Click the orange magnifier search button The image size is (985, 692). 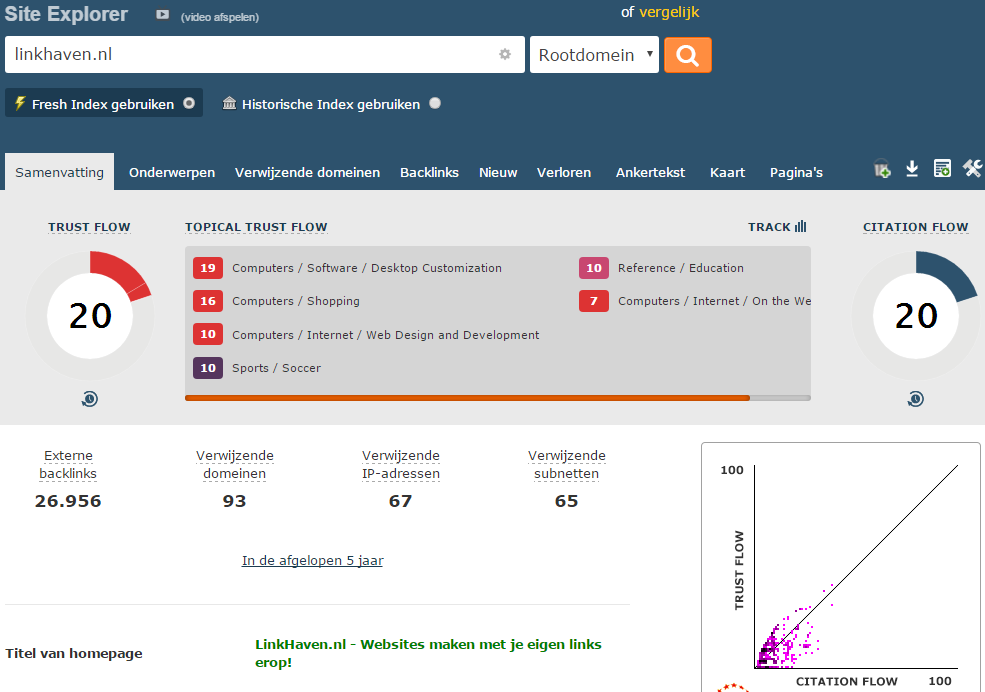(x=688, y=55)
